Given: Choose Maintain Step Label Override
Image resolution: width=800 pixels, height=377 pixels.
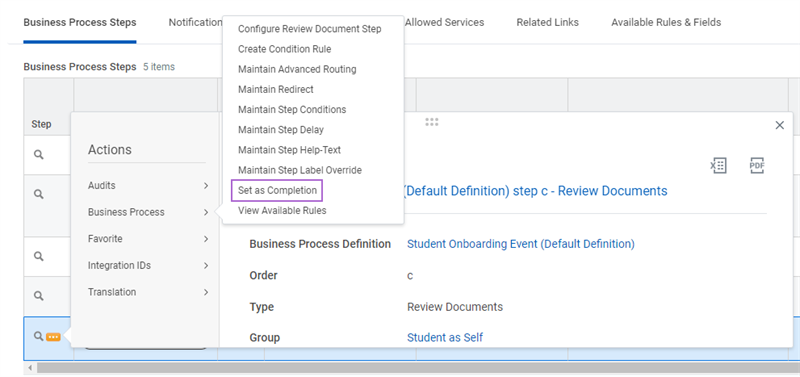Looking at the screenshot, I should click(x=299, y=170).
